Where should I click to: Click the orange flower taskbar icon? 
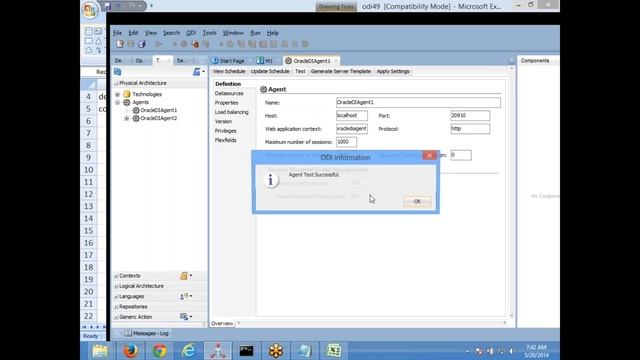(276, 351)
